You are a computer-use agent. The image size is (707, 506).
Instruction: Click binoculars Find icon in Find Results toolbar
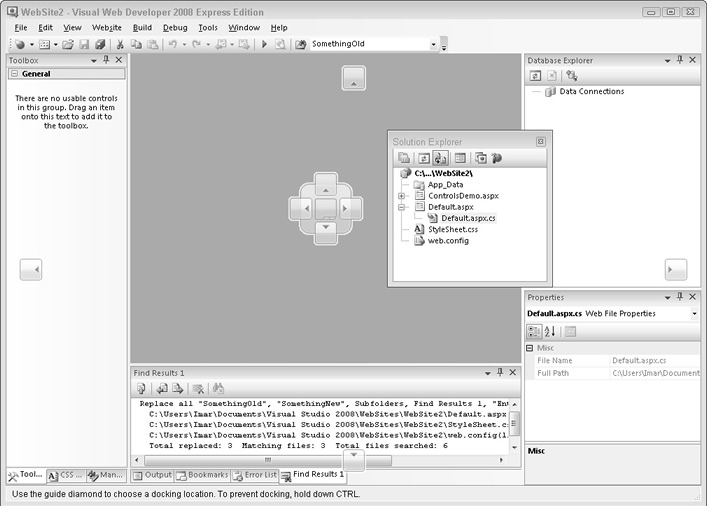coord(218,388)
